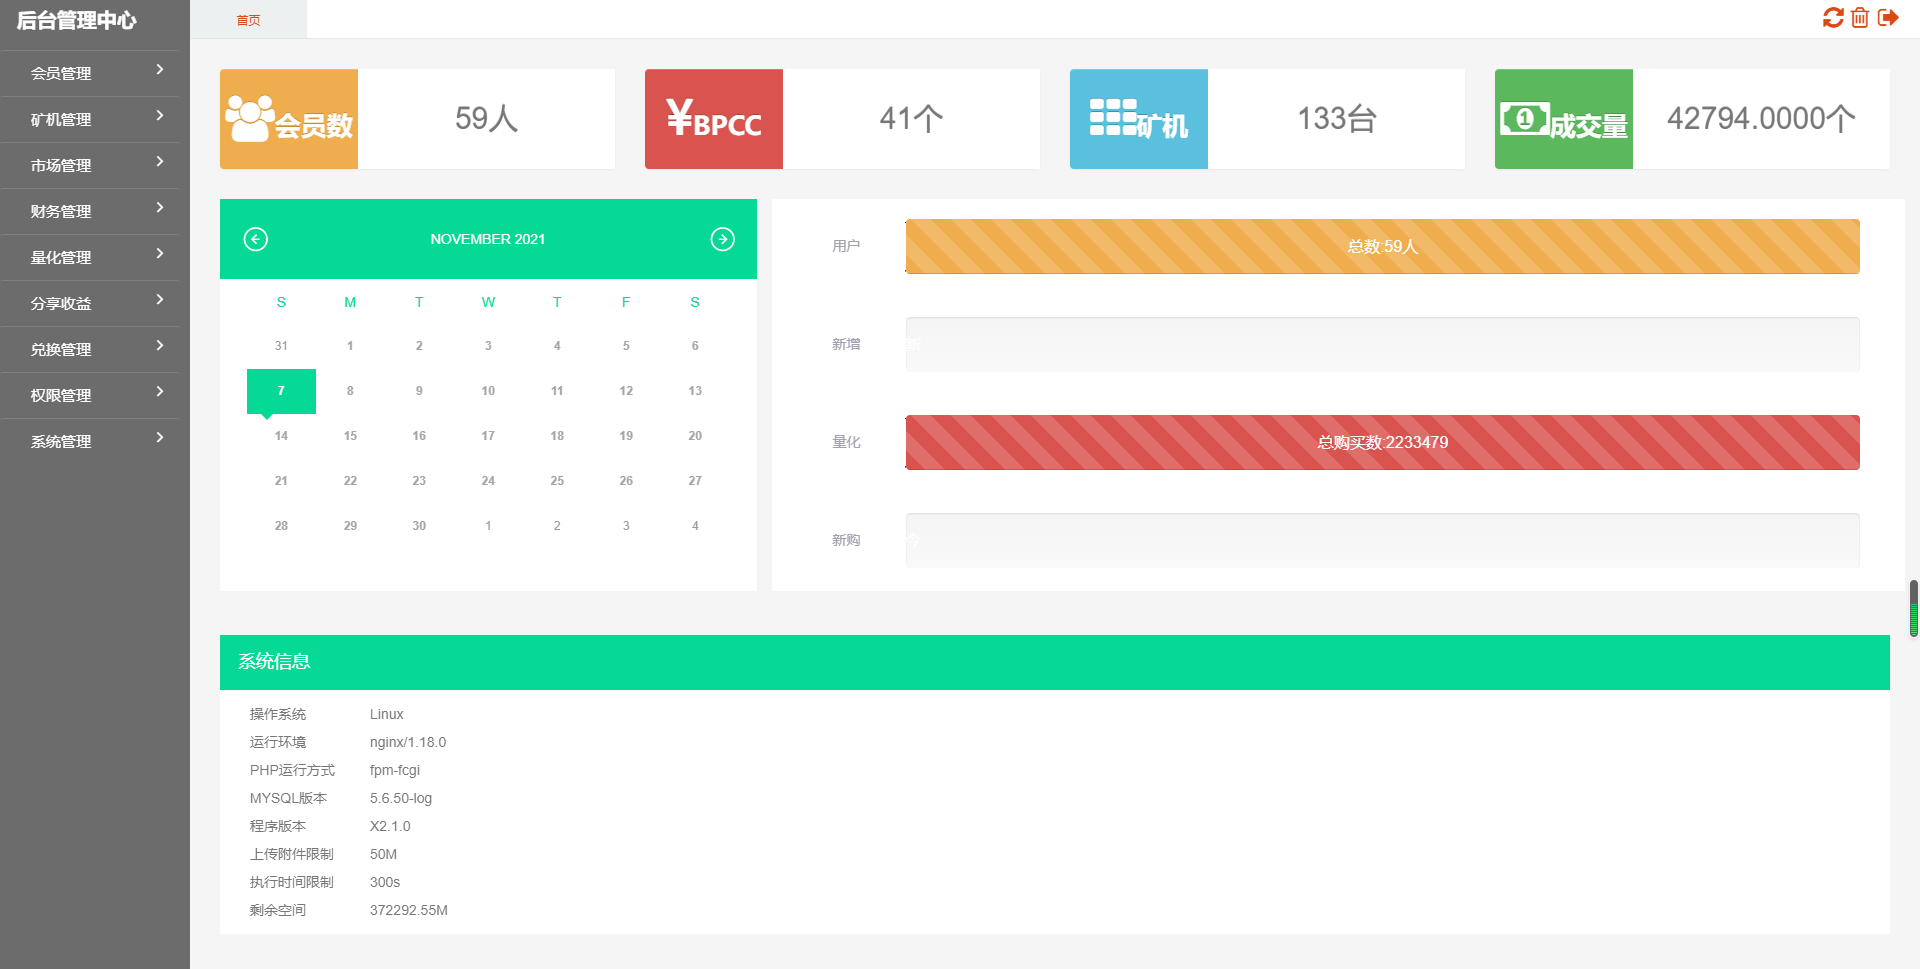Click the red BPCC yen icon tile
Image resolution: width=1920 pixels, height=969 pixels.
tap(714, 119)
